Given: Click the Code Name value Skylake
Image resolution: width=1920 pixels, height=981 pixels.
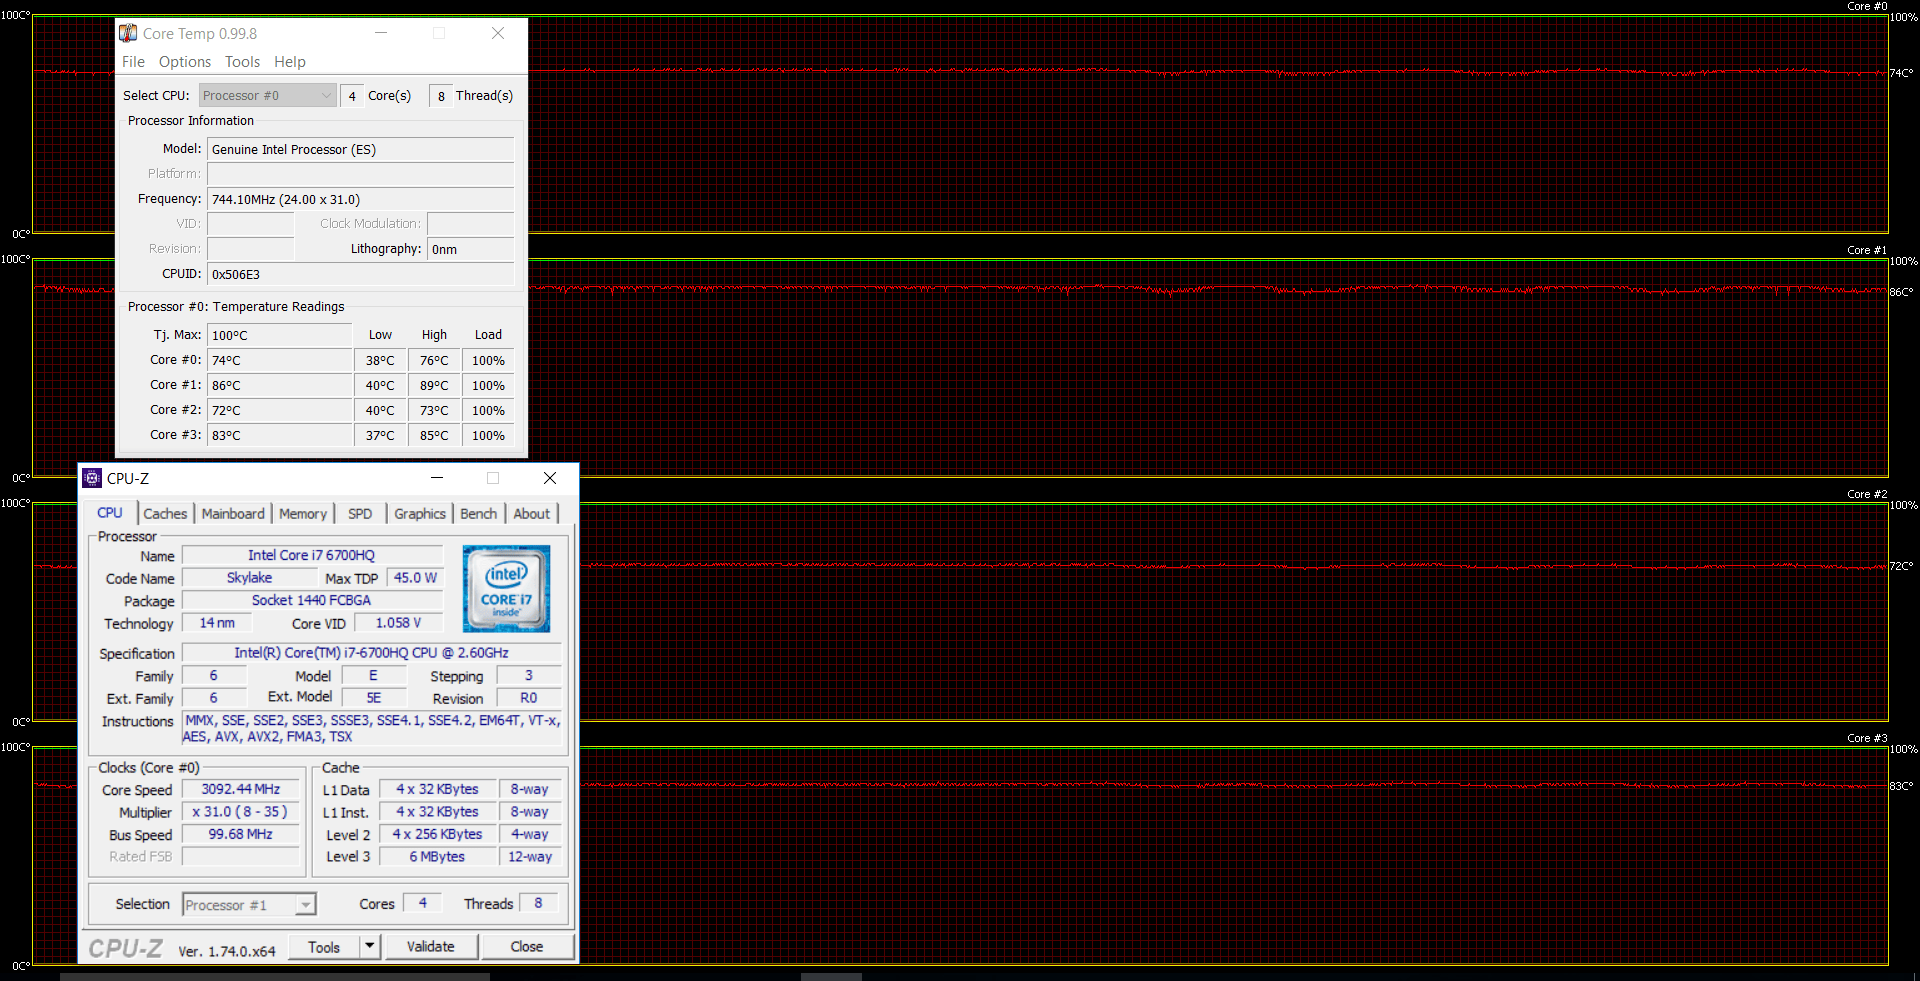Looking at the screenshot, I should [x=249, y=577].
